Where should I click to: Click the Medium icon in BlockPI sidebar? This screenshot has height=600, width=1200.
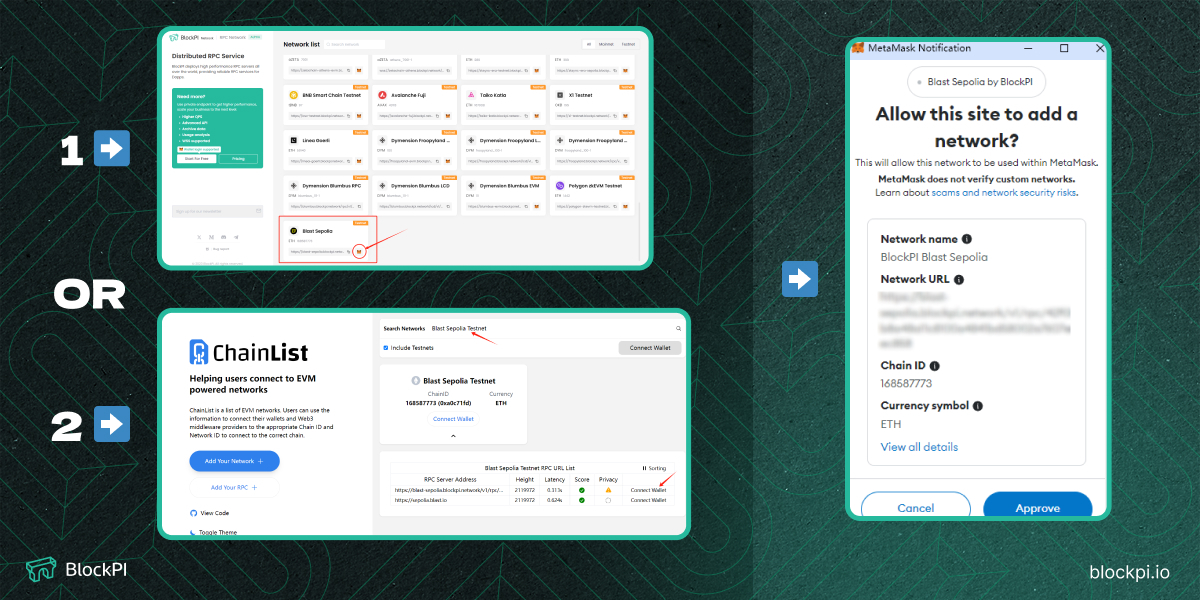(211, 237)
